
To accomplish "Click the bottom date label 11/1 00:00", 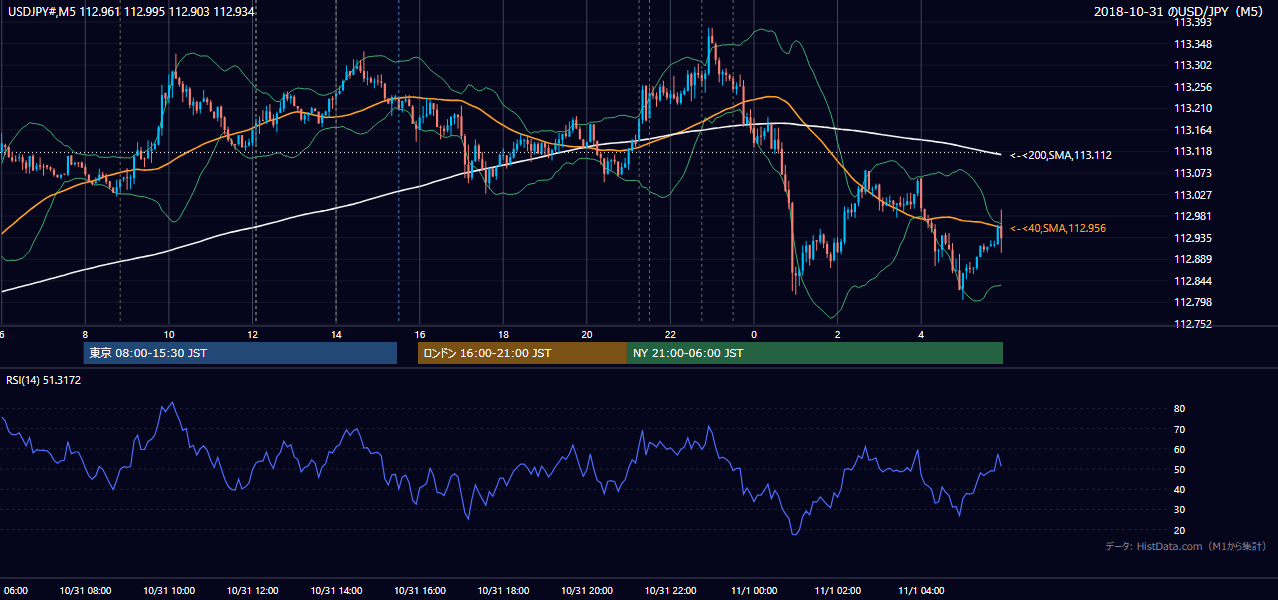I will tap(754, 591).
